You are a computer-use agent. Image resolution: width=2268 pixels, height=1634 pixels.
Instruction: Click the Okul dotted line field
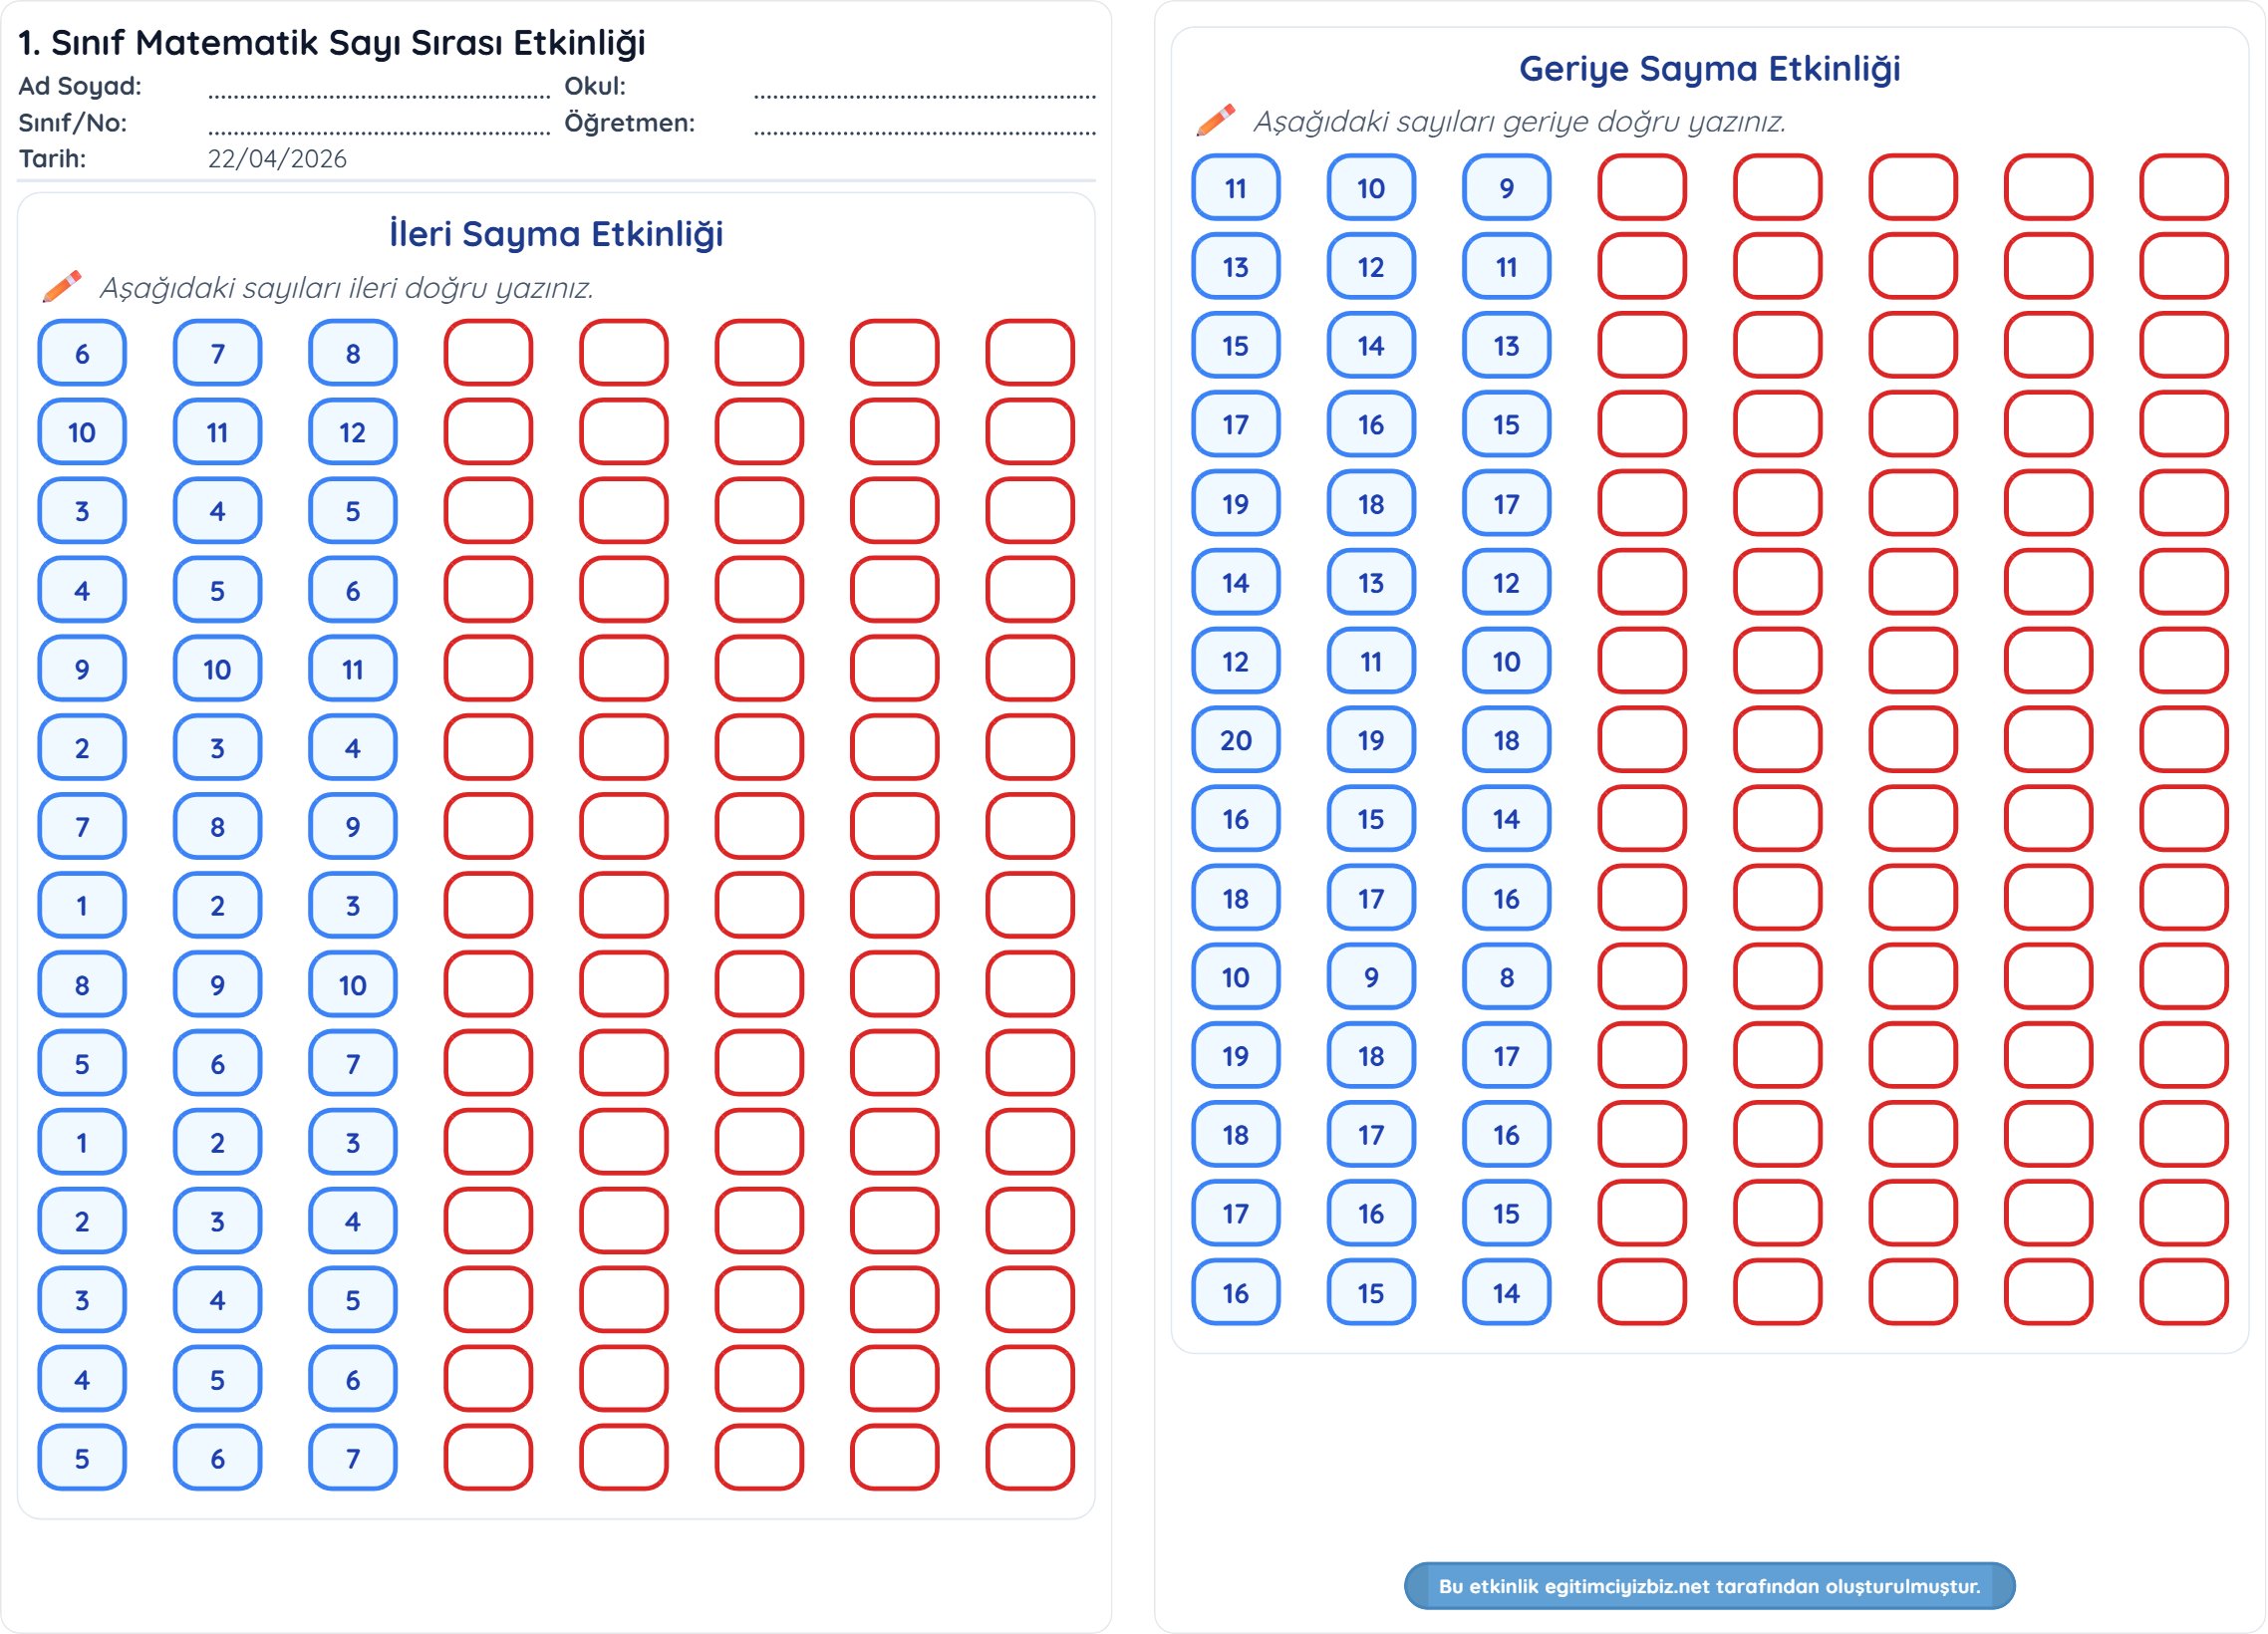pyautogui.click(x=924, y=91)
